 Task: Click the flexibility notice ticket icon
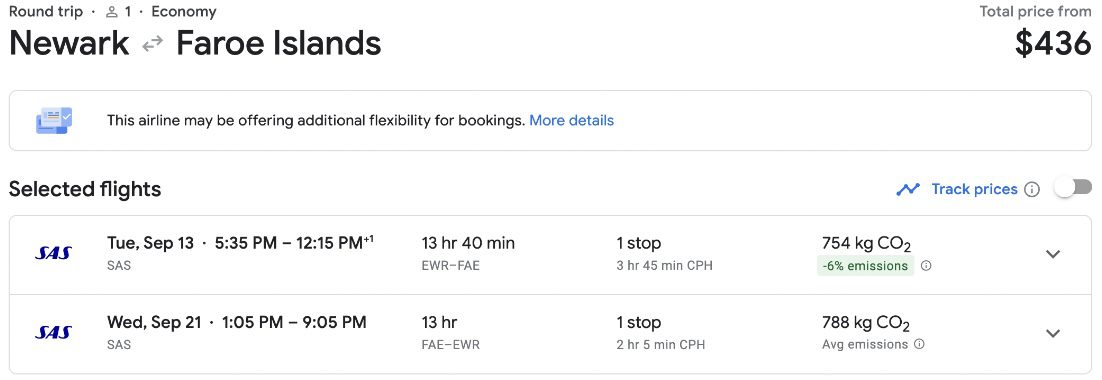point(54,120)
